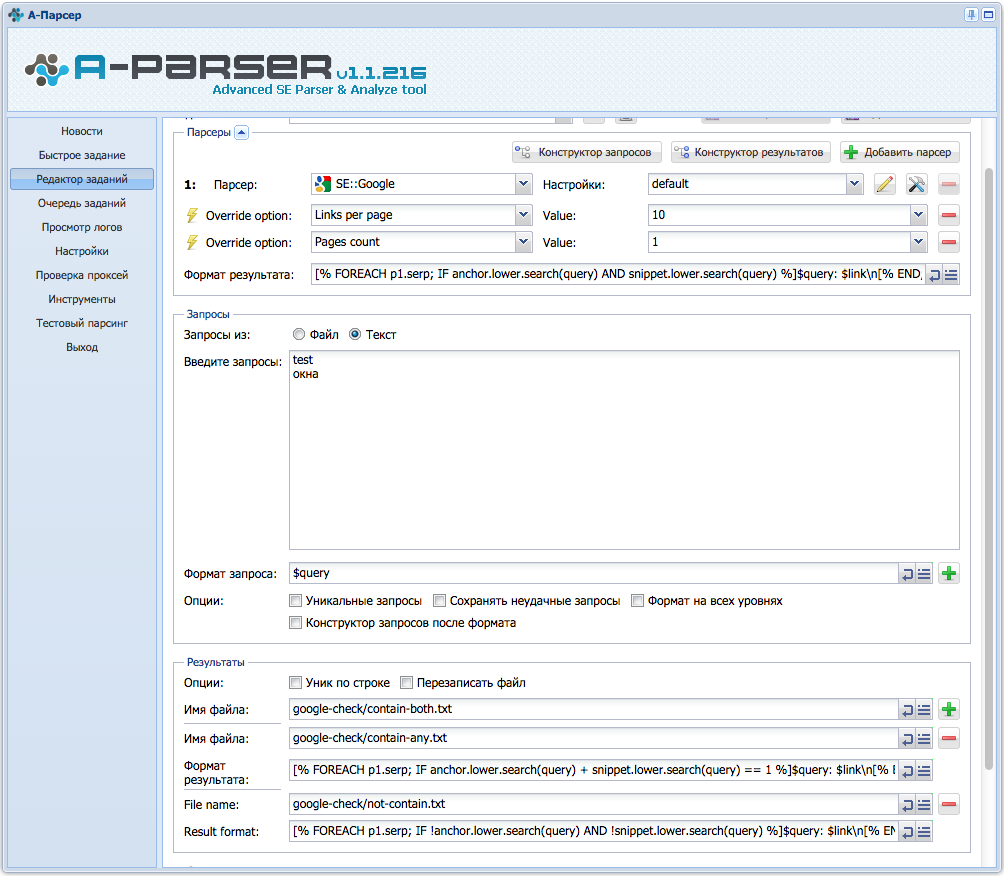Go to Проверка проксей menu item
The image size is (1004, 876).
(82, 275)
